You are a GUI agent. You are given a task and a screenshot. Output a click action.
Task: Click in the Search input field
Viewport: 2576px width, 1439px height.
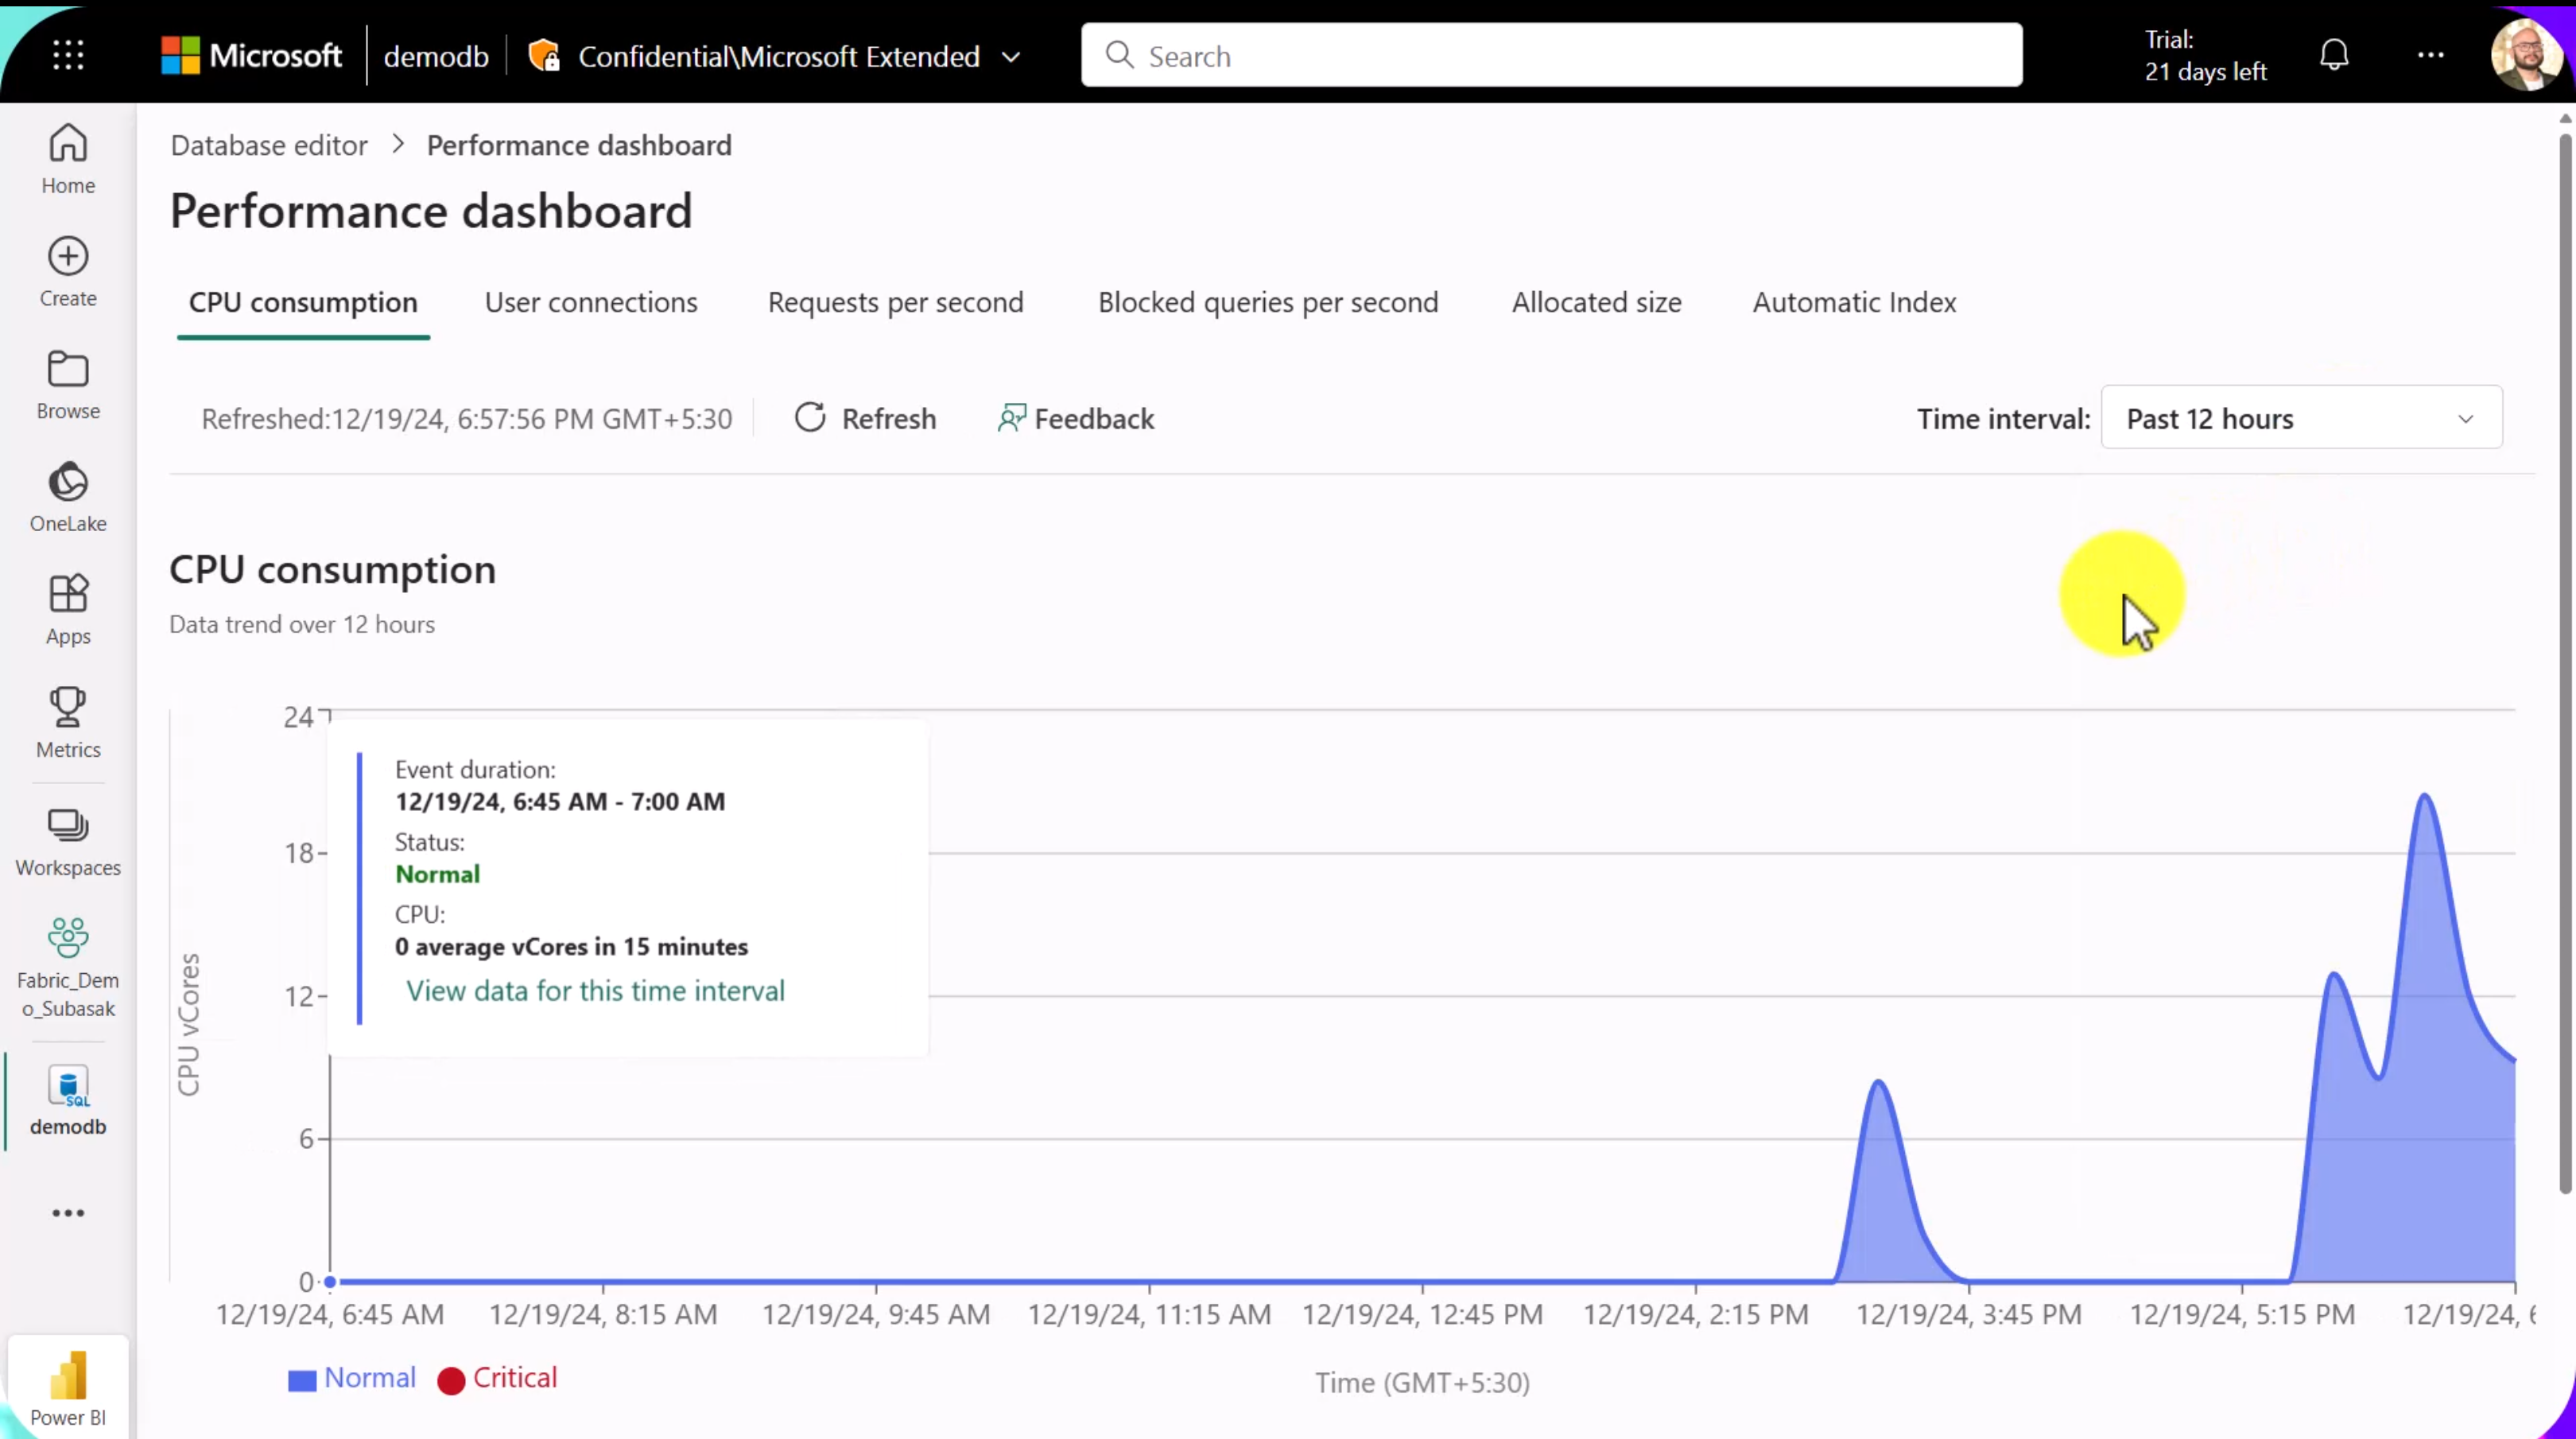pyautogui.click(x=1551, y=55)
